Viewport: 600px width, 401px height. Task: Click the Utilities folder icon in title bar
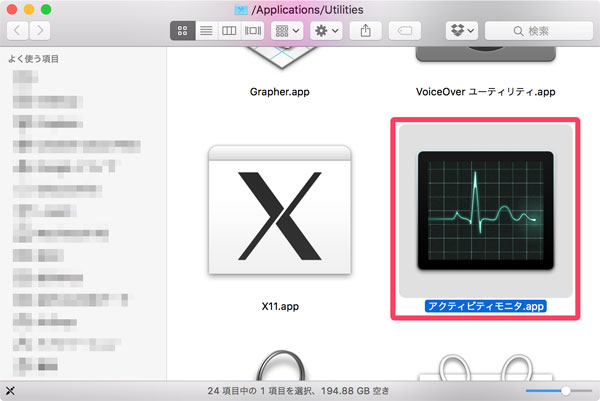(x=241, y=10)
